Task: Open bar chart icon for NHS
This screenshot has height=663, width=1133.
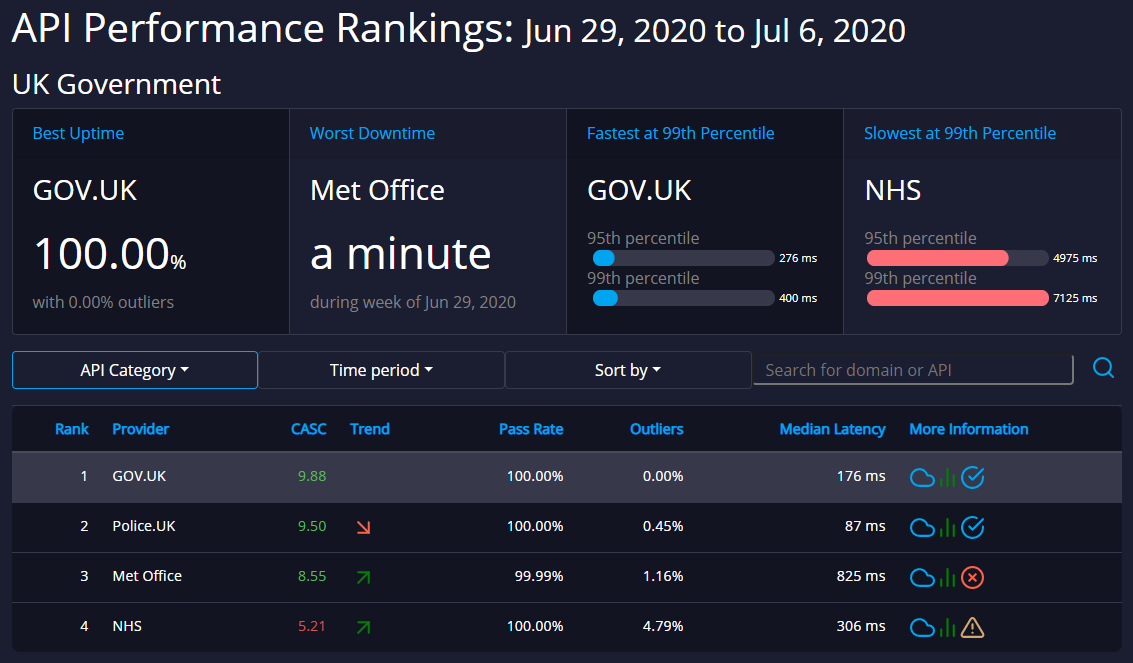Action: point(947,627)
